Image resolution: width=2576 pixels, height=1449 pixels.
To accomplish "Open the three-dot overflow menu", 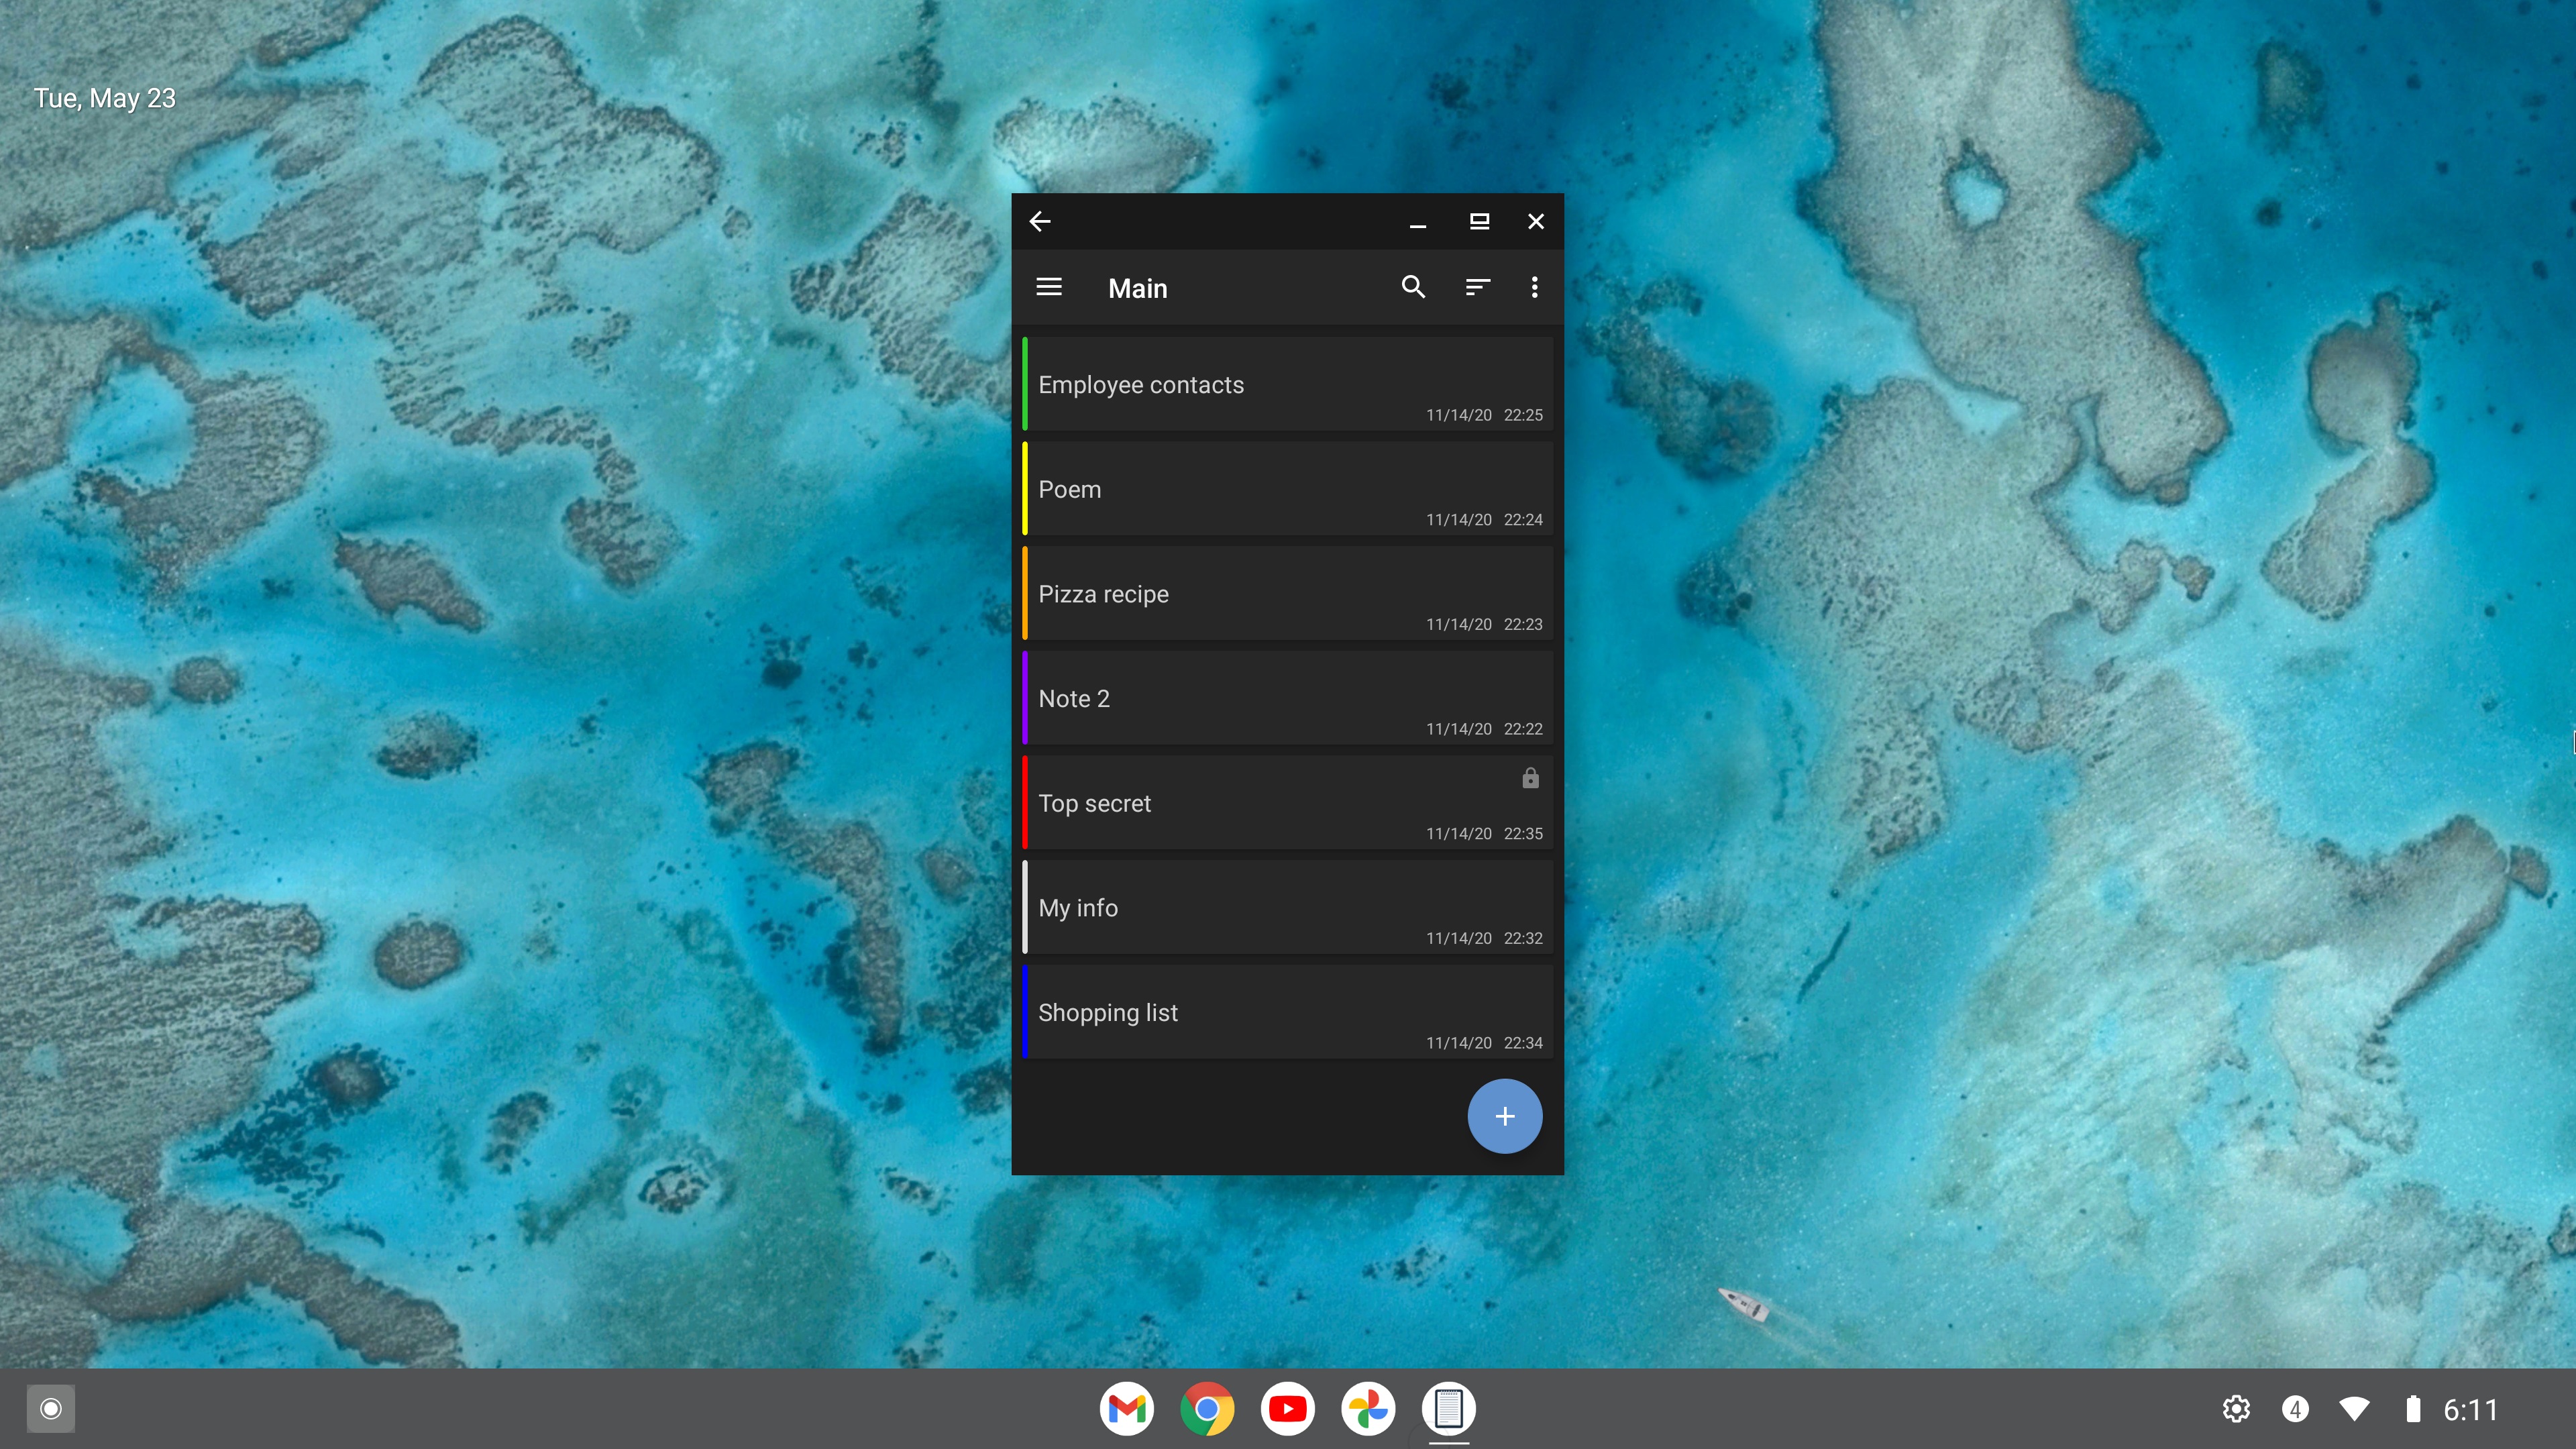I will pyautogui.click(x=1534, y=288).
